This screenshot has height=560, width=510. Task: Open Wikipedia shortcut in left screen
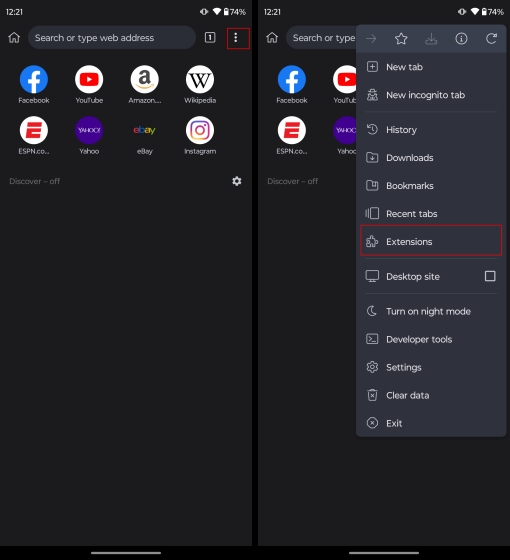point(200,85)
